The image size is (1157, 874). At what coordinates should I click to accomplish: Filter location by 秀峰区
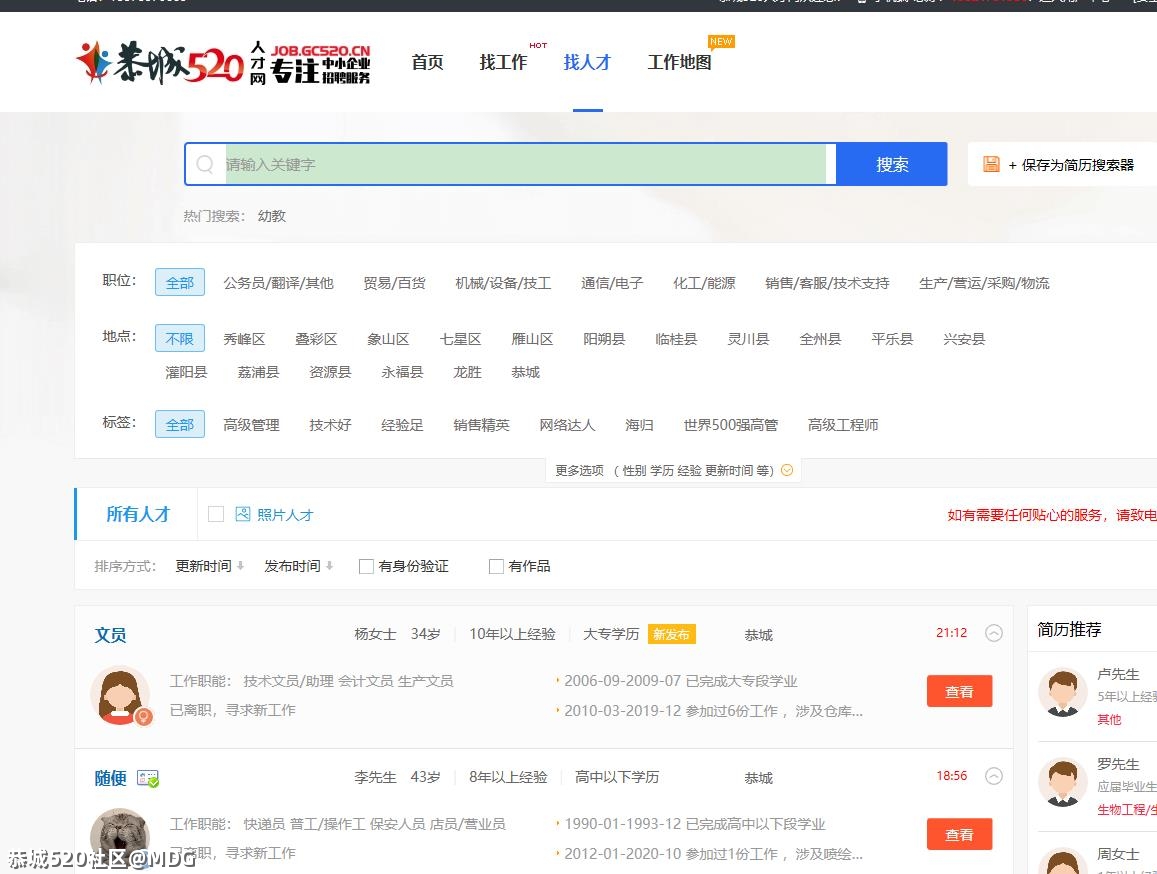(x=244, y=340)
